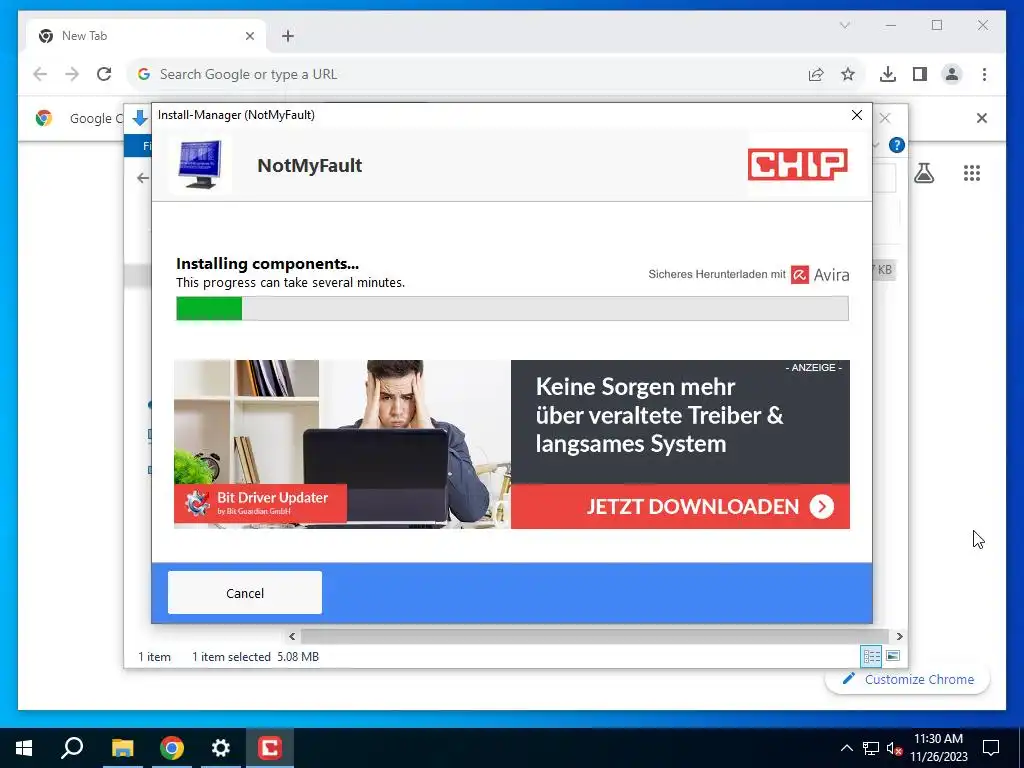Reload the Chrome page
The height and width of the screenshot is (768, 1024).
[104, 74]
